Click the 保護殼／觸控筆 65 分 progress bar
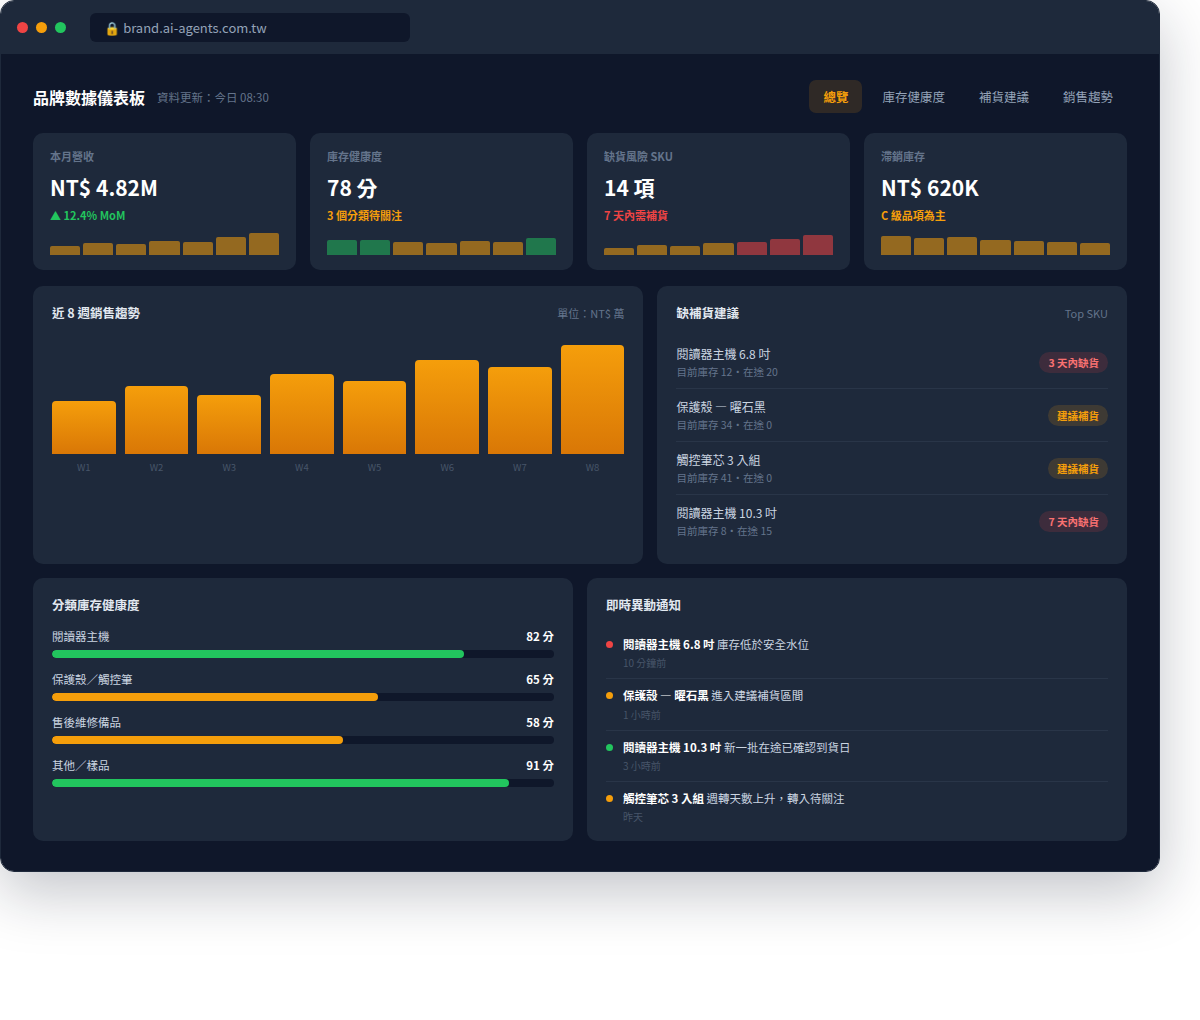 (x=303, y=697)
